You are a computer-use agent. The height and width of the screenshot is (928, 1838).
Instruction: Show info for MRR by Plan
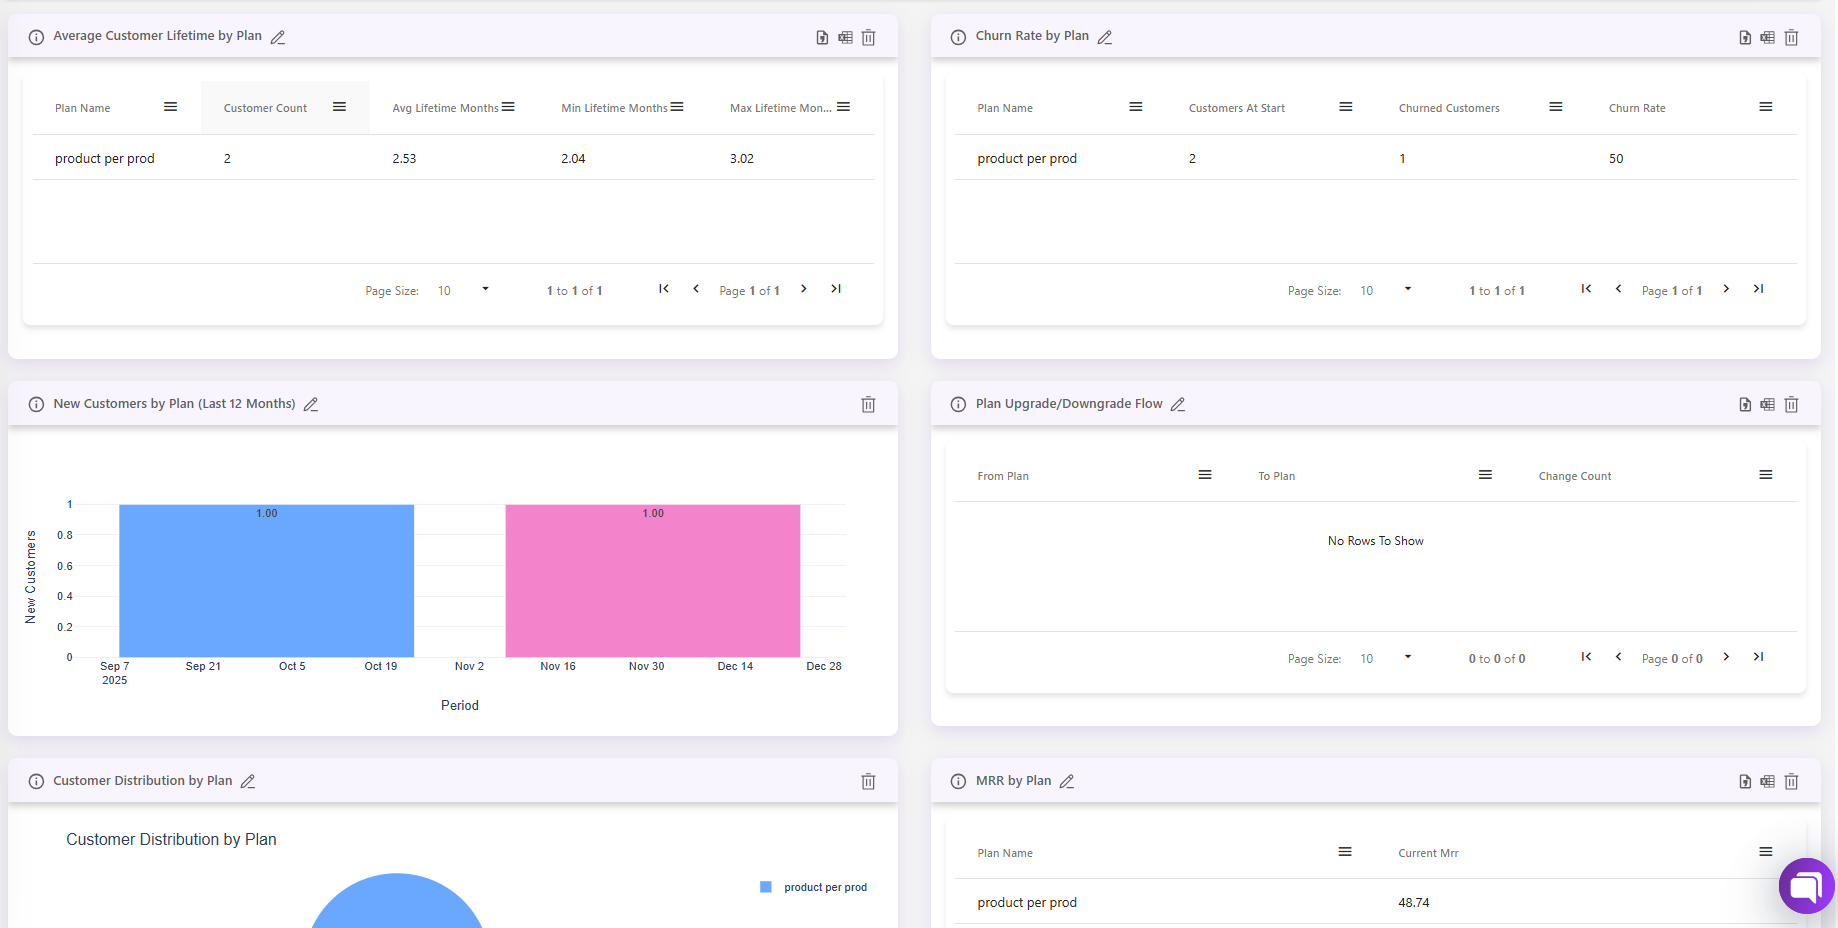[x=958, y=781]
